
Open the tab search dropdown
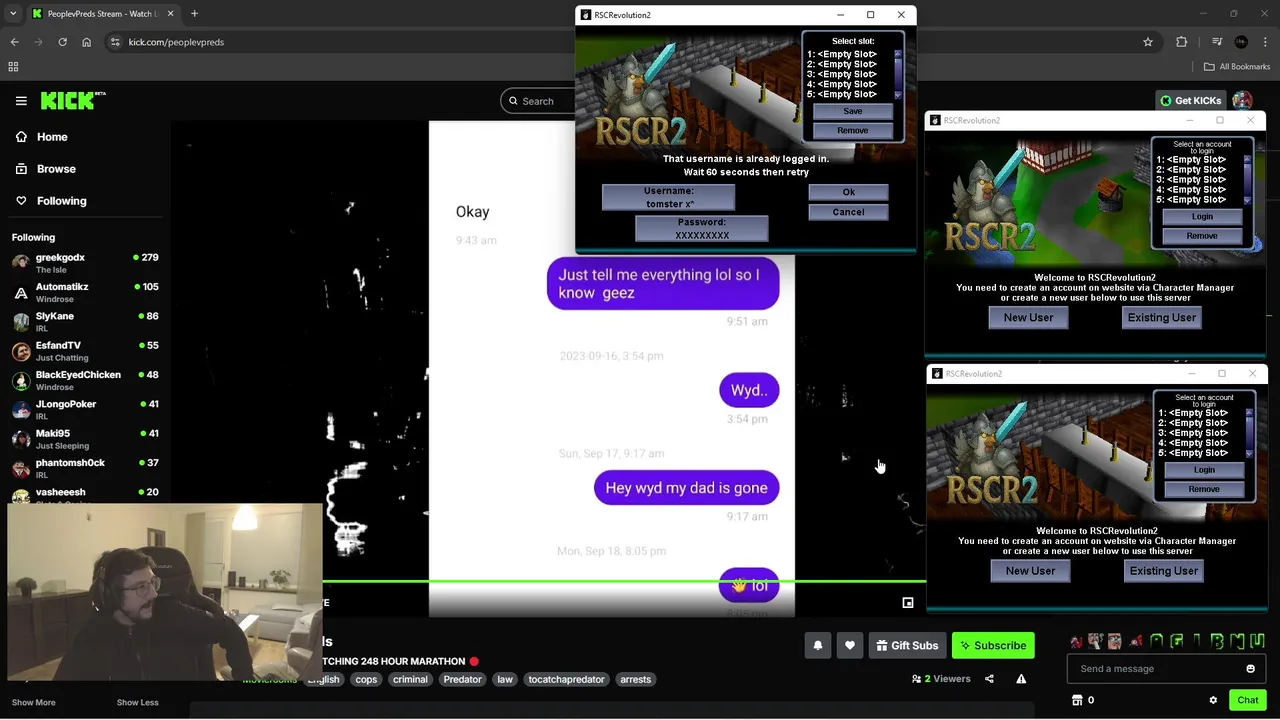[13, 14]
